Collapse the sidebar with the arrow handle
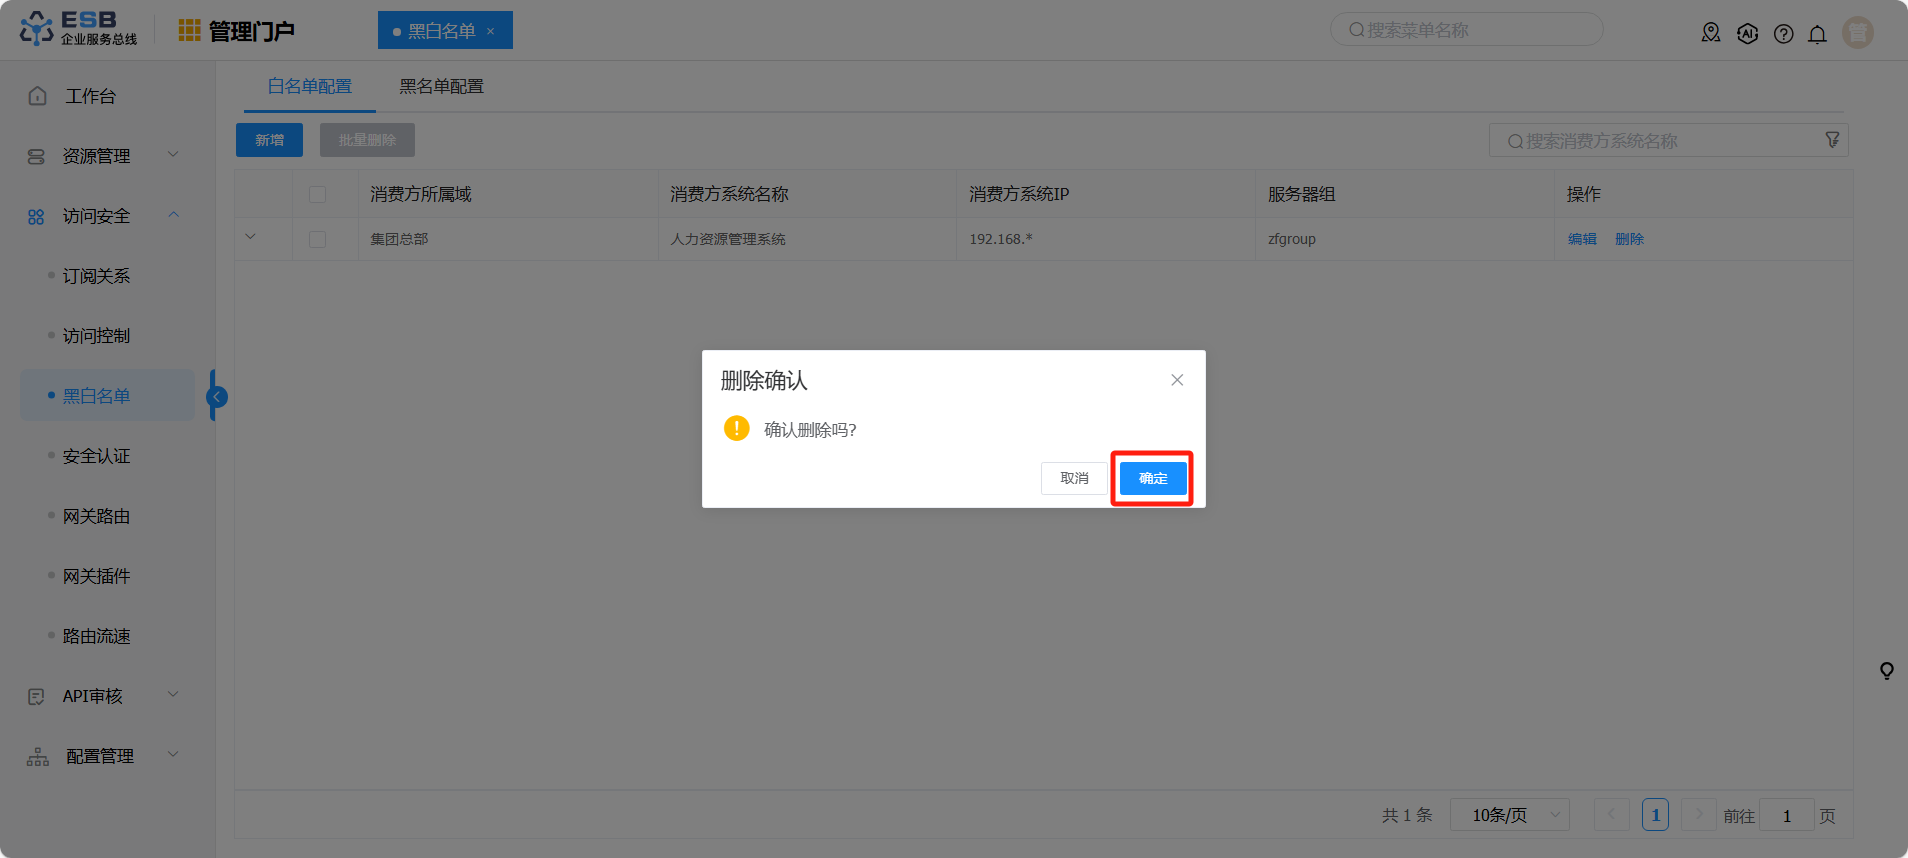Image resolution: width=1908 pixels, height=858 pixels. (217, 397)
